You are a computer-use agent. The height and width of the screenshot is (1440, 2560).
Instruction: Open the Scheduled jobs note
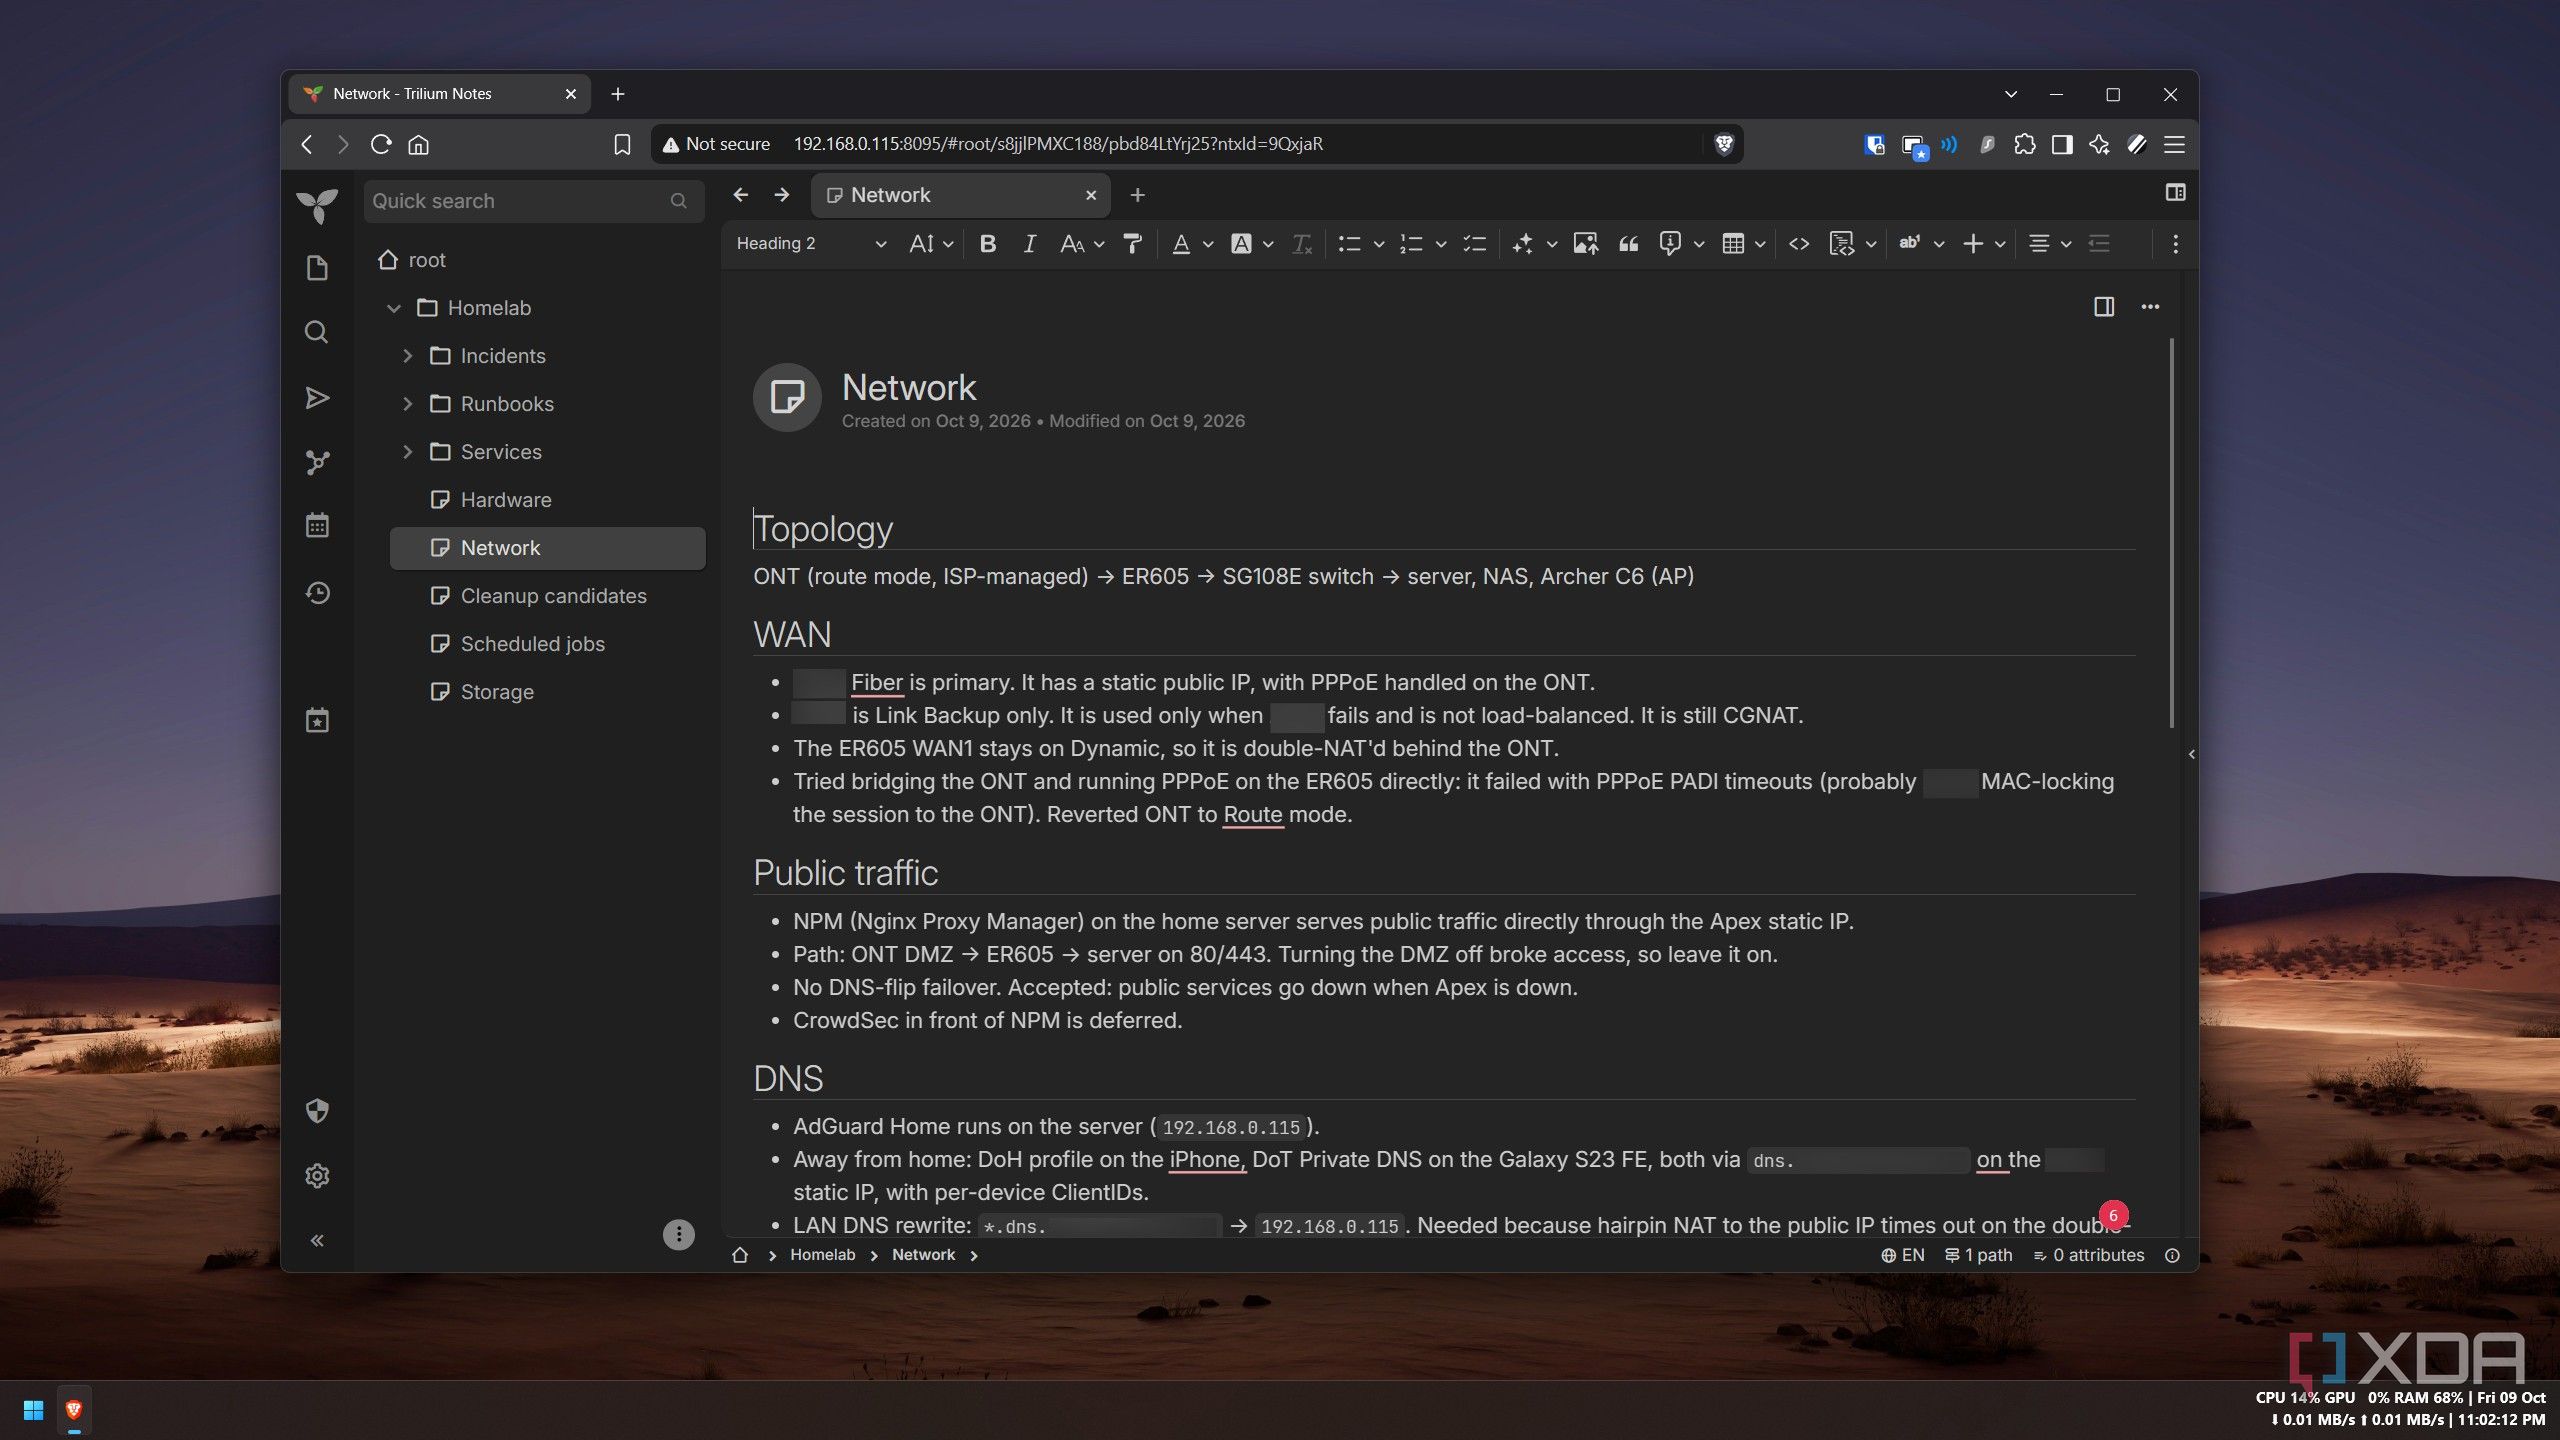pyautogui.click(x=547, y=644)
